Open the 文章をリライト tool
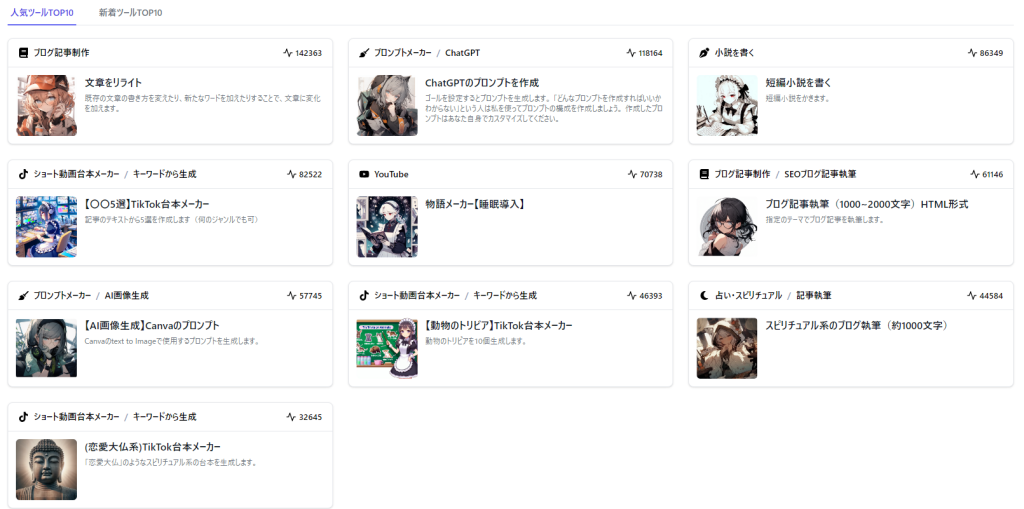 [113, 83]
